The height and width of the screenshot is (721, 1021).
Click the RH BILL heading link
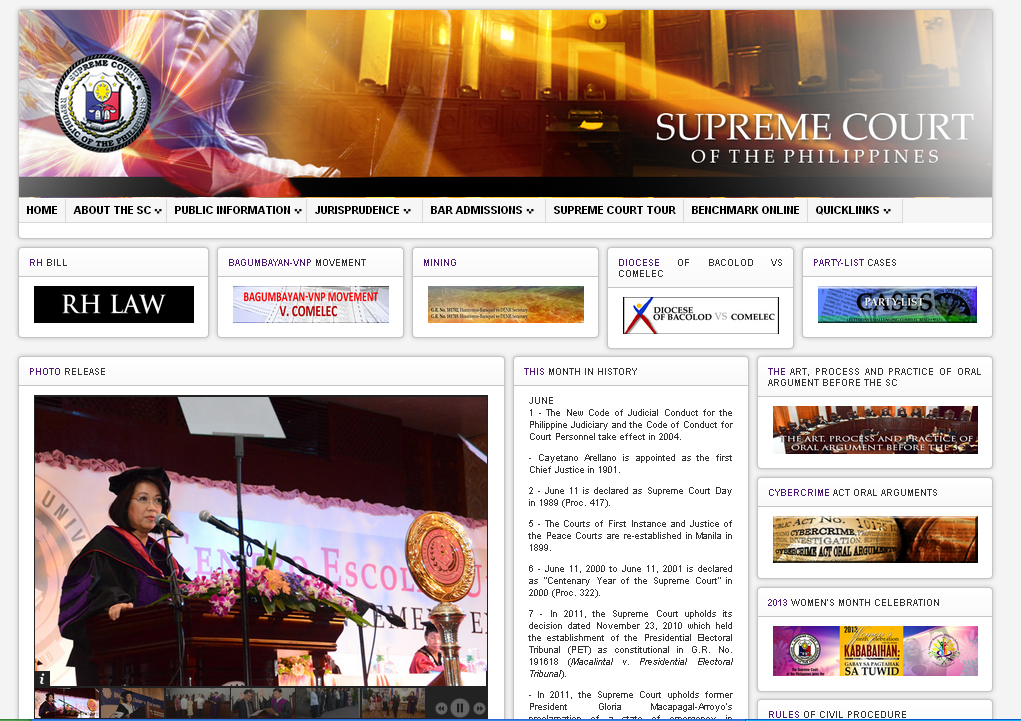[48, 262]
